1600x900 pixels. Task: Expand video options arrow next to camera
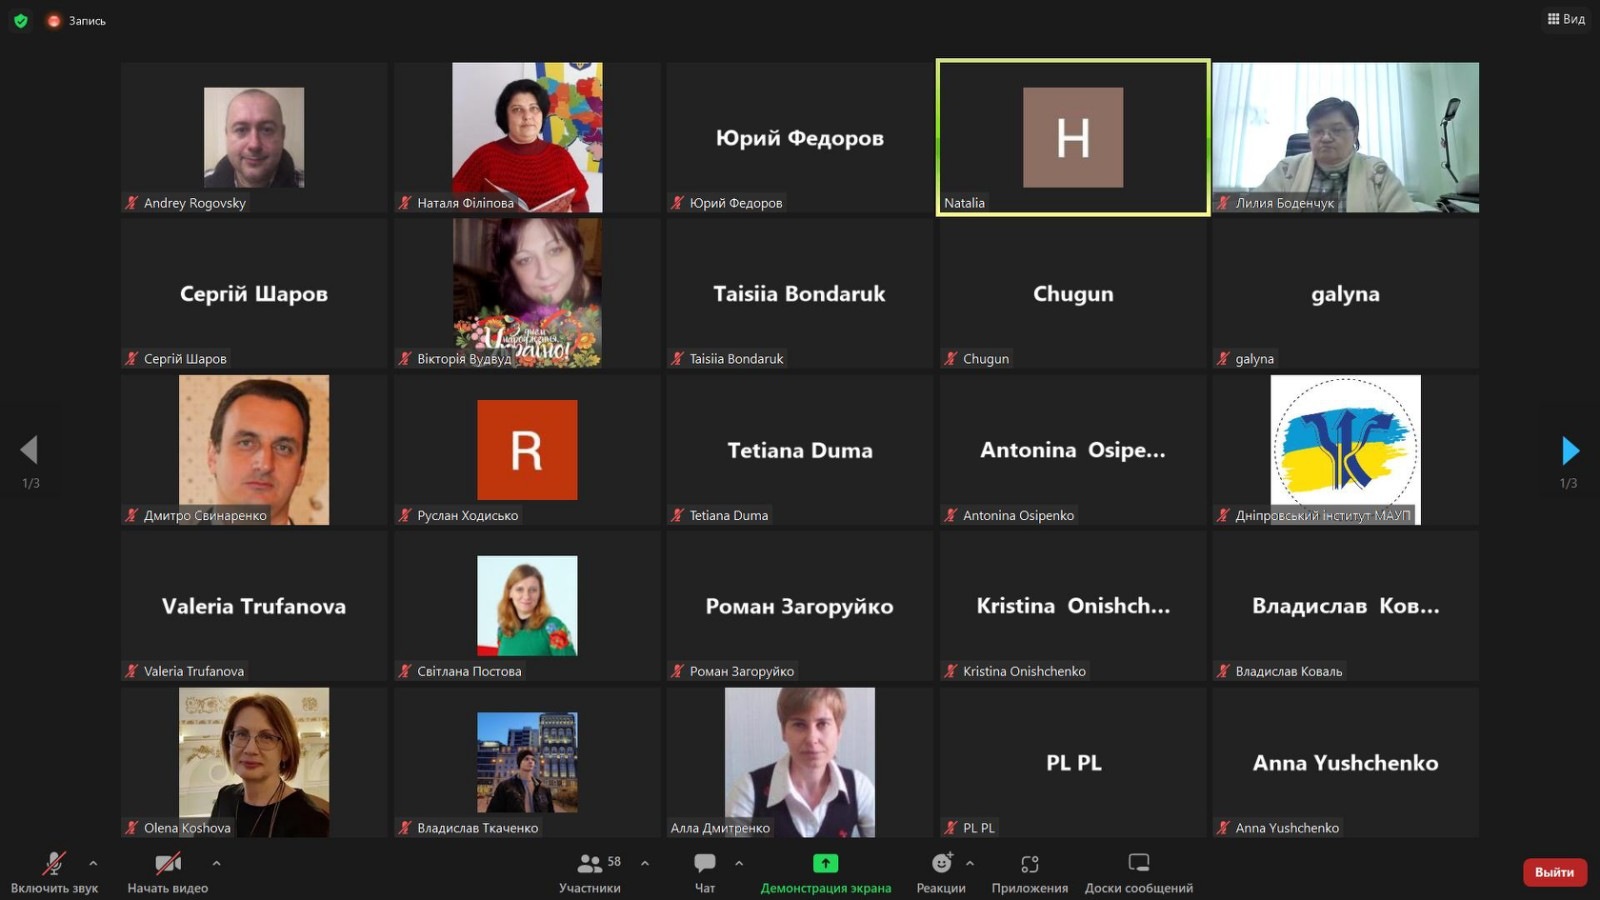click(x=216, y=863)
